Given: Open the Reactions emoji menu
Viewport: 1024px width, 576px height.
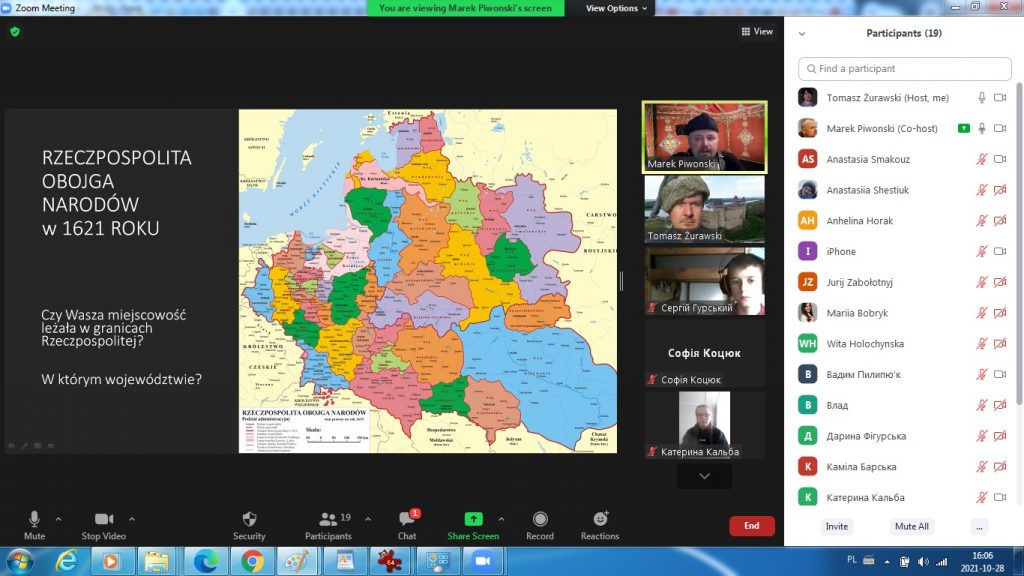Looking at the screenshot, I should tap(600, 520).
